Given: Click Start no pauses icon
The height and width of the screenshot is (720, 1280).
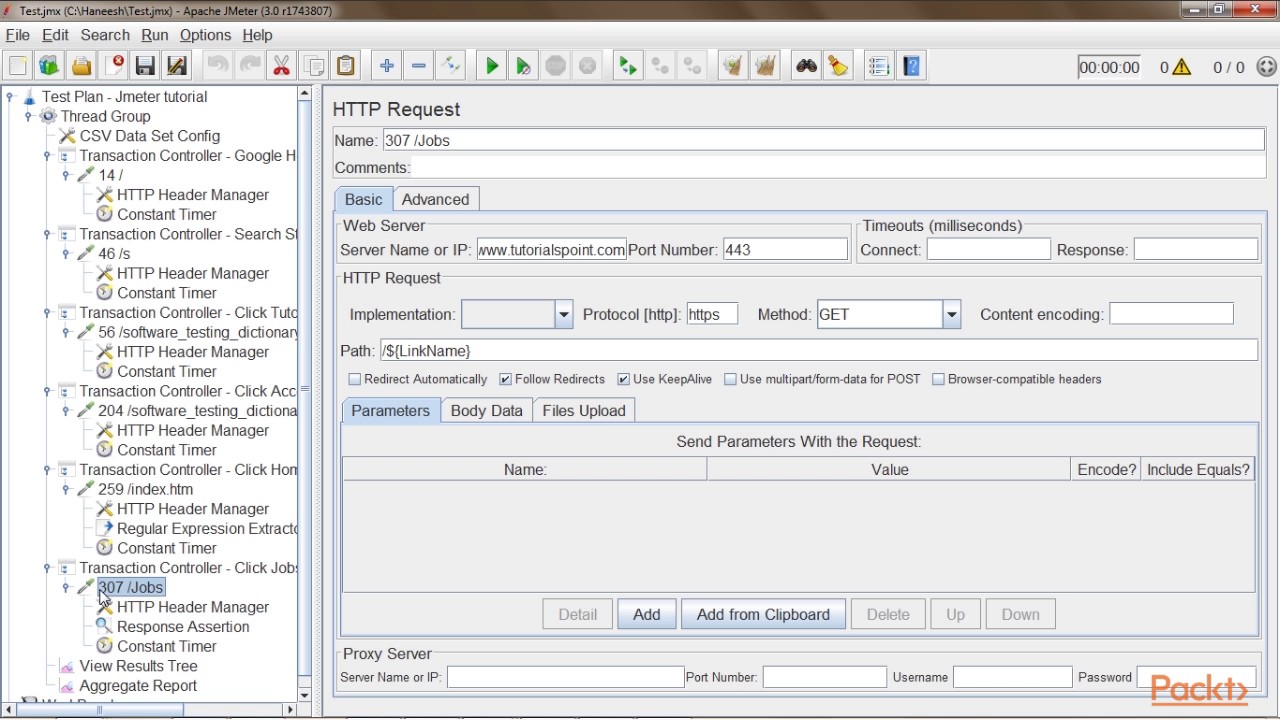Looking at the screenshot, I should pyautogui.click(x=523, y=66).
